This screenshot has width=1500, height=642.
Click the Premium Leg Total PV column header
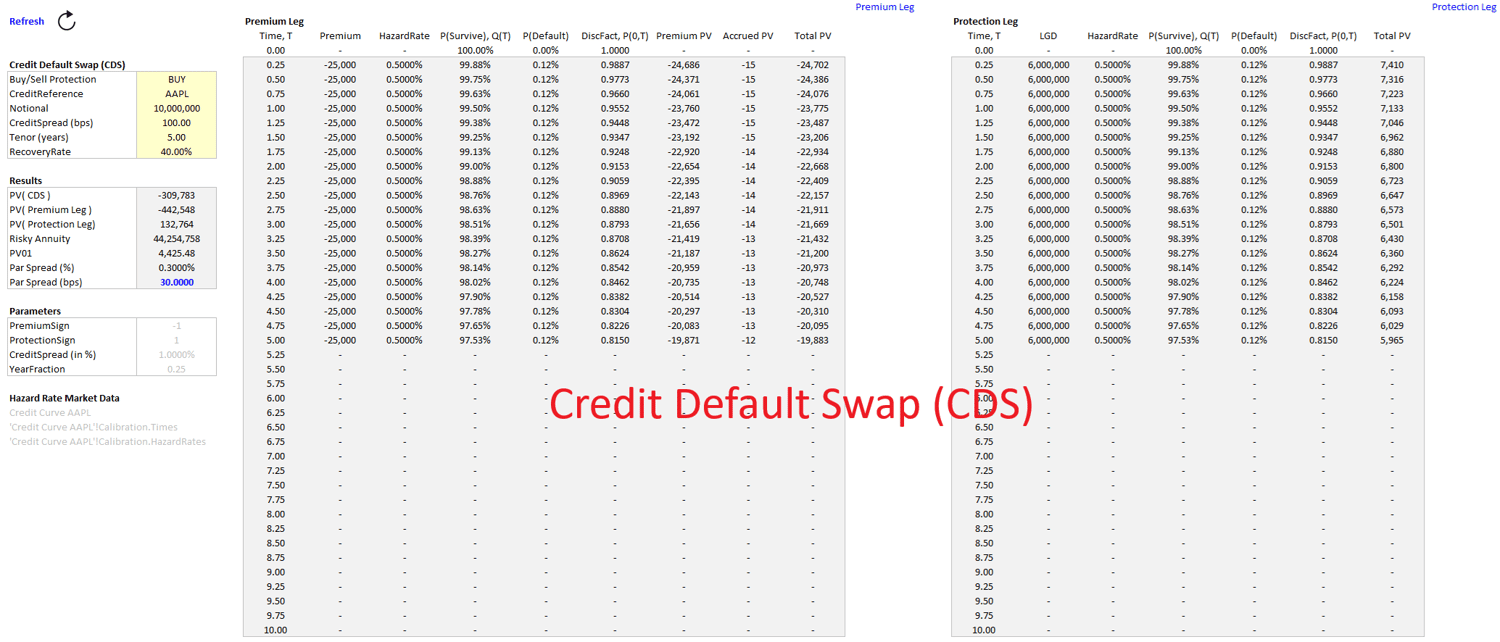coord(813,36)
